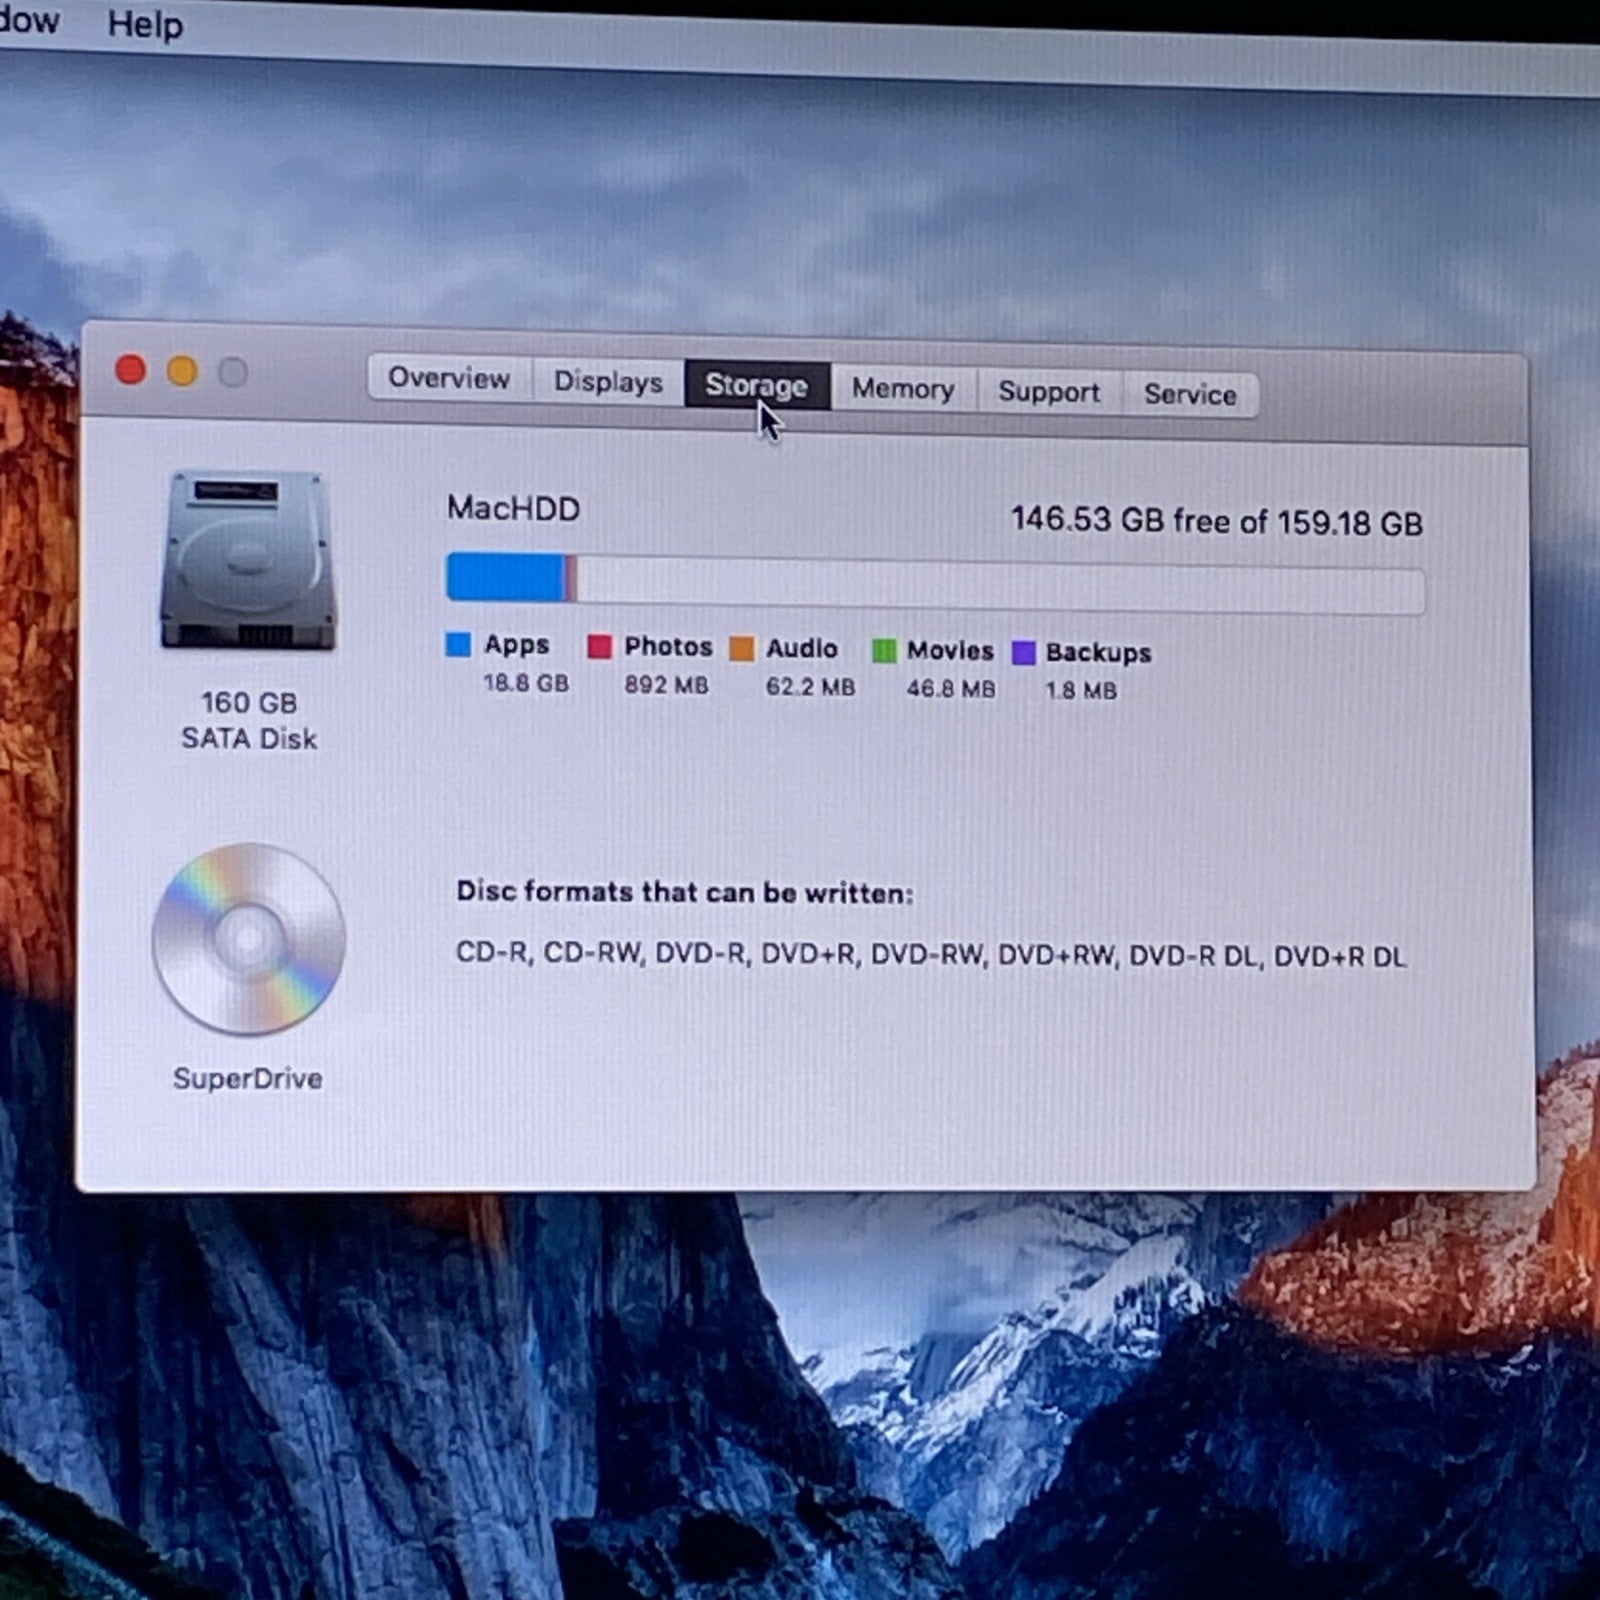The height and width of the screenshot is (1600, 1600).
Task: Click the '46.8 MB' Movies size value
Action: [x=951, y=689]
